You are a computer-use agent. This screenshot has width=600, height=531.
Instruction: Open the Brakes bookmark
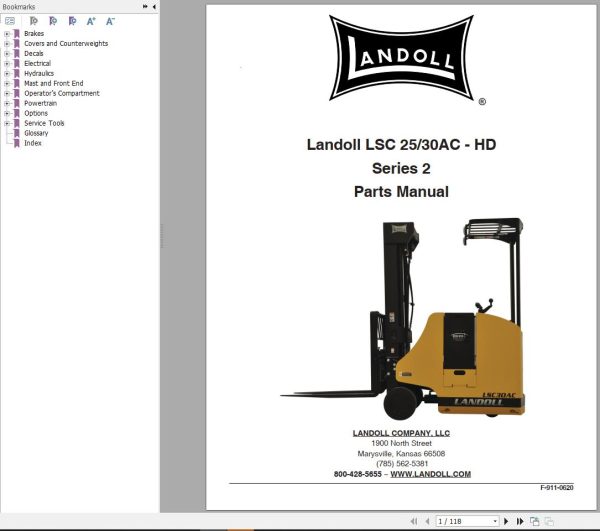tap(34, 34)
